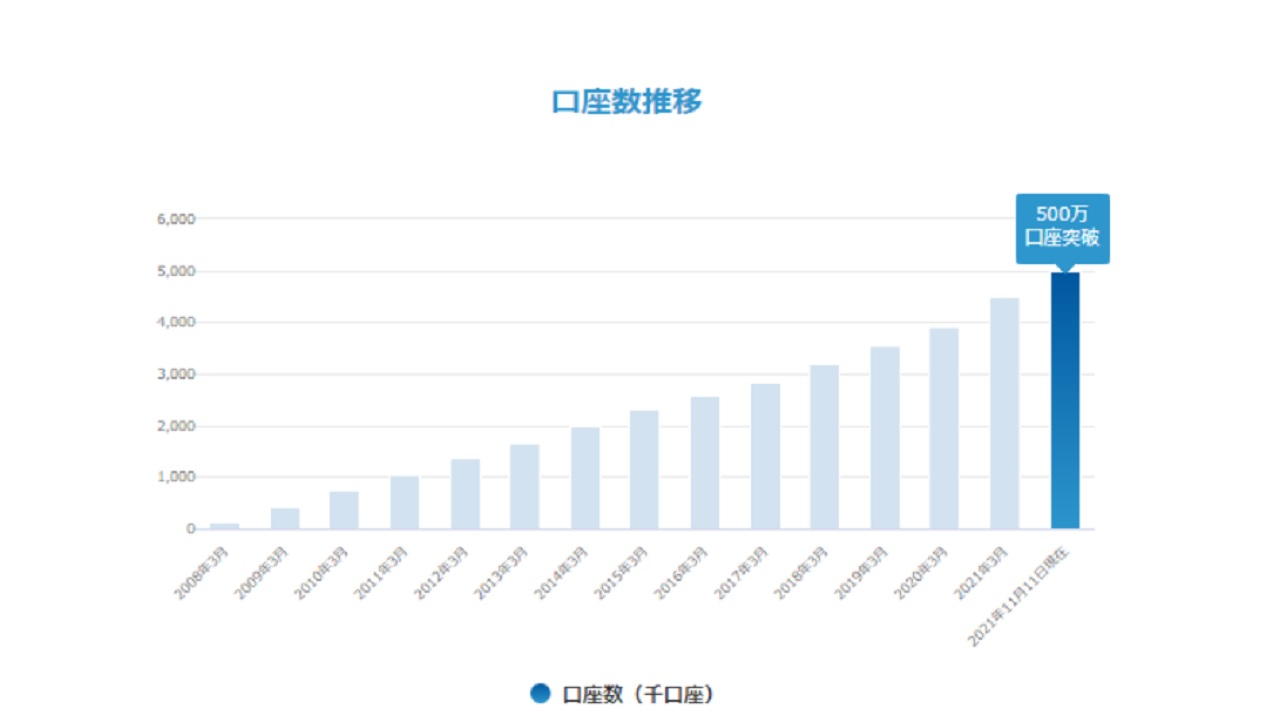Click the blue legend circle icon
The width and height of the screenshot is (1280, 722).
click(540, 692)
